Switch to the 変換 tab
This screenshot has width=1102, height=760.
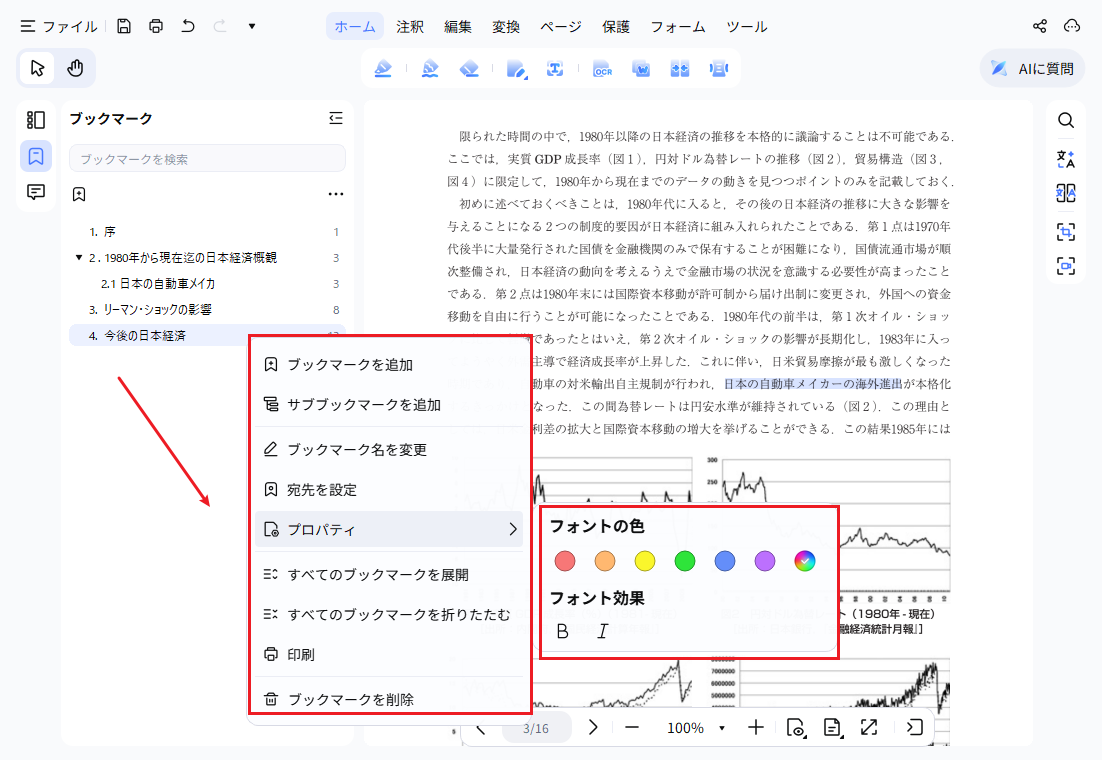[505, 27]
